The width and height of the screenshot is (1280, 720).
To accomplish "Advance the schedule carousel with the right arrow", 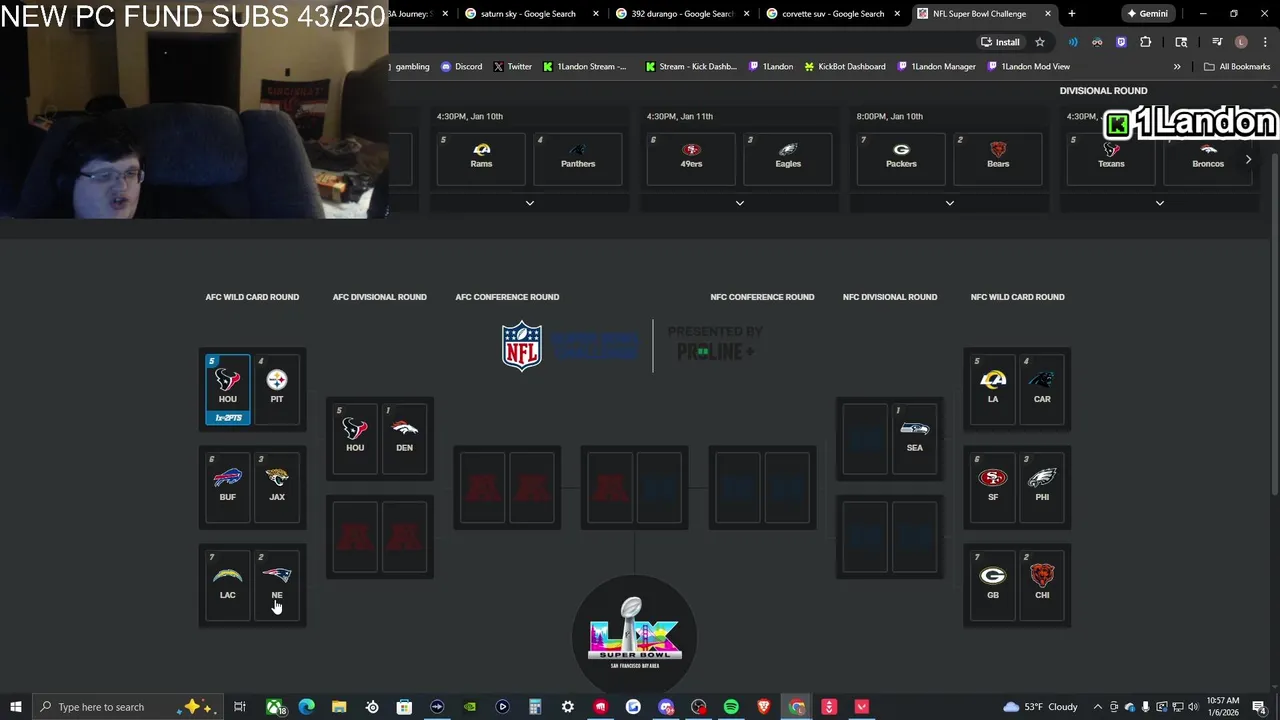I will tap(1248, 159).
